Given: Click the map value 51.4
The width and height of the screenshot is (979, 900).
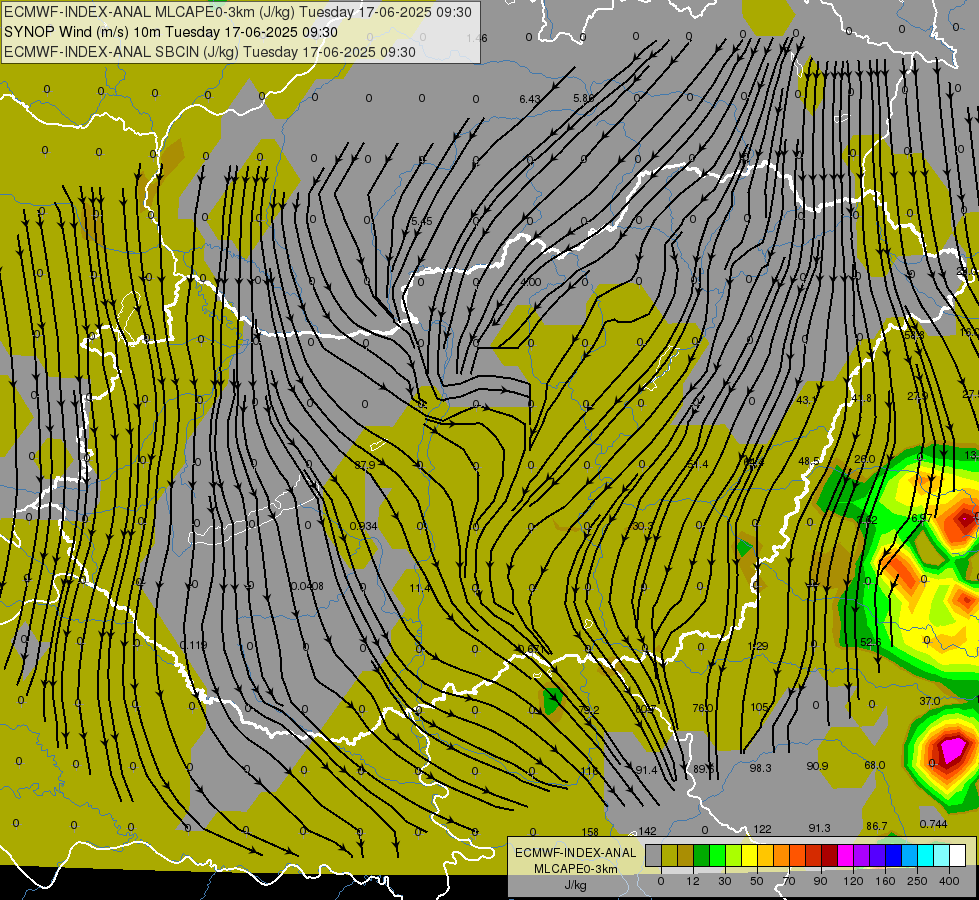Looking at the screenshot, I should coord(697,464).
